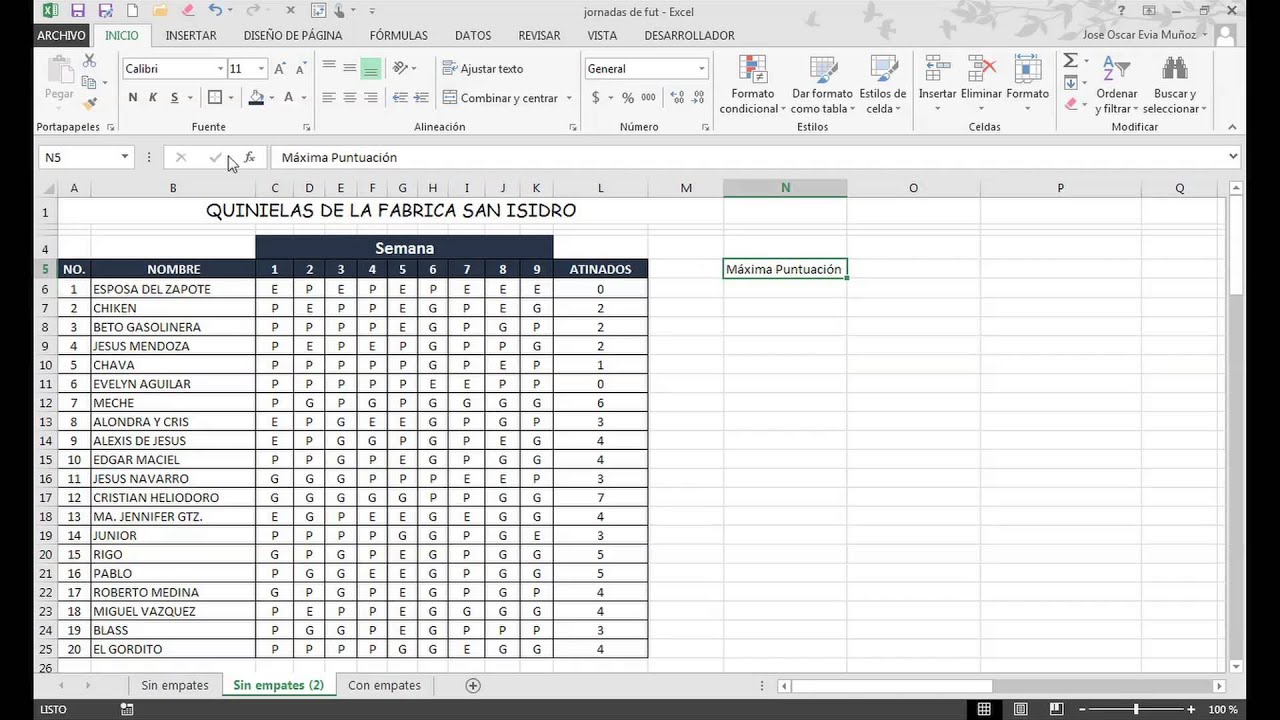1280x720 pixels.
Task: Click the Percent style icon
Action: tap(628, 98)
